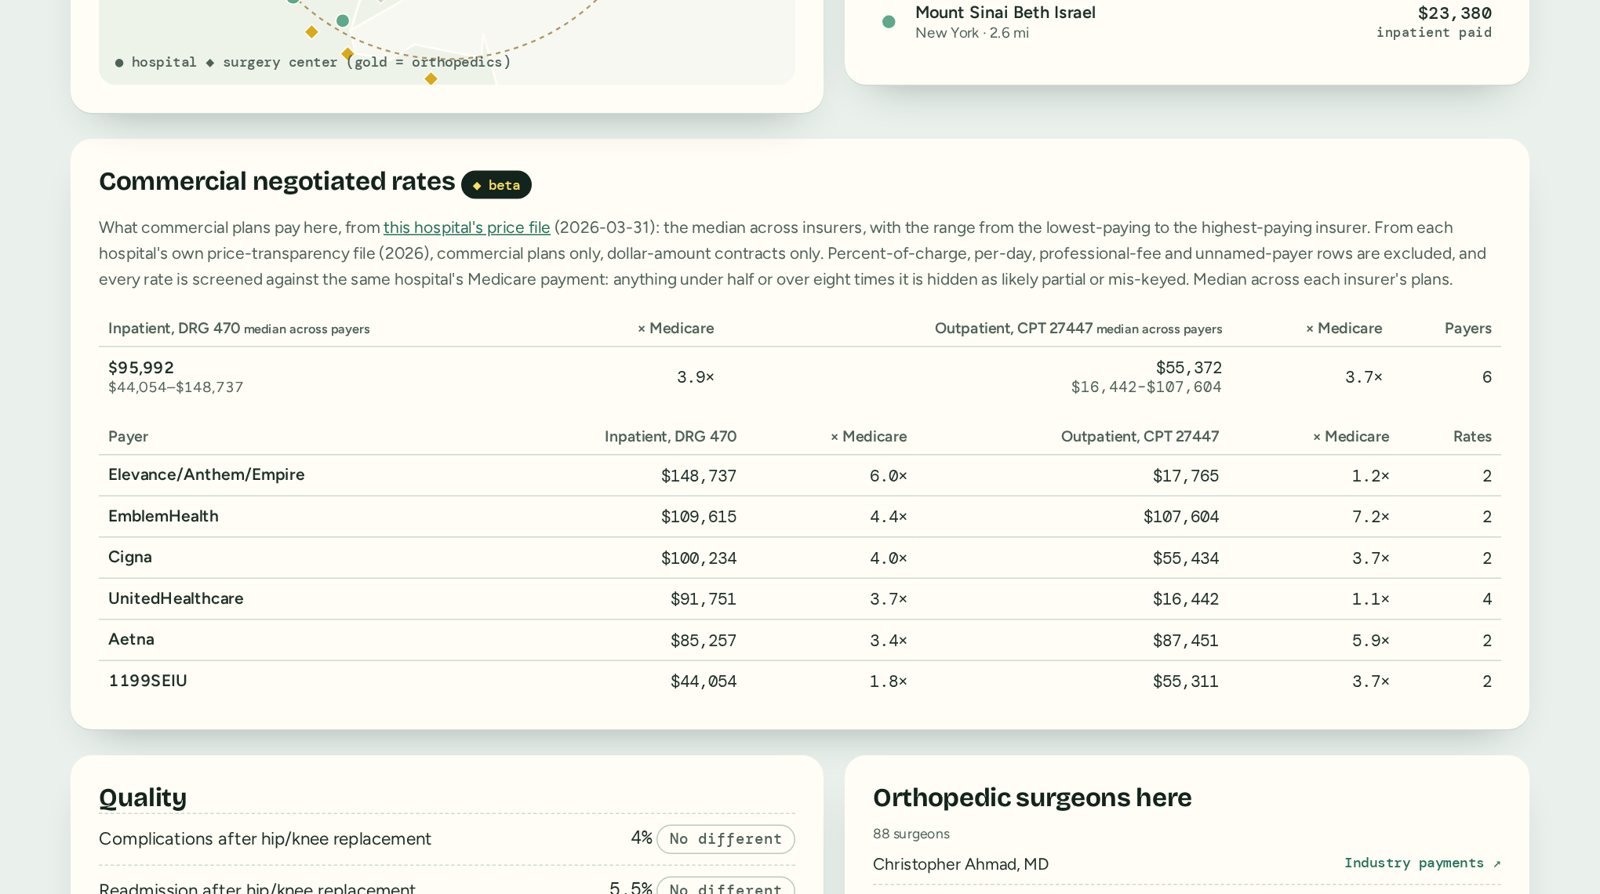This screenshot has height=894, width=1600.
Task: Click the Orthopedic surgeons here heading
Action: [x=1032, y=797]
